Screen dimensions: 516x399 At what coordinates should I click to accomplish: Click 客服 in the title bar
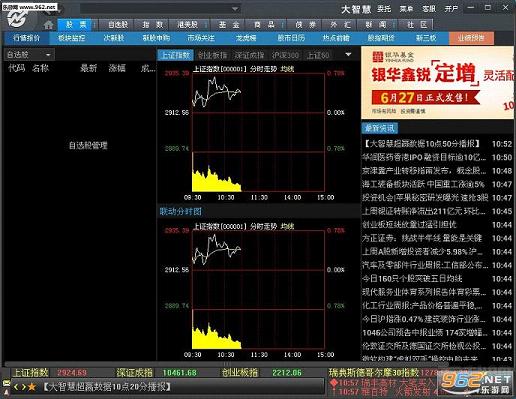click(x=429, y=9)
